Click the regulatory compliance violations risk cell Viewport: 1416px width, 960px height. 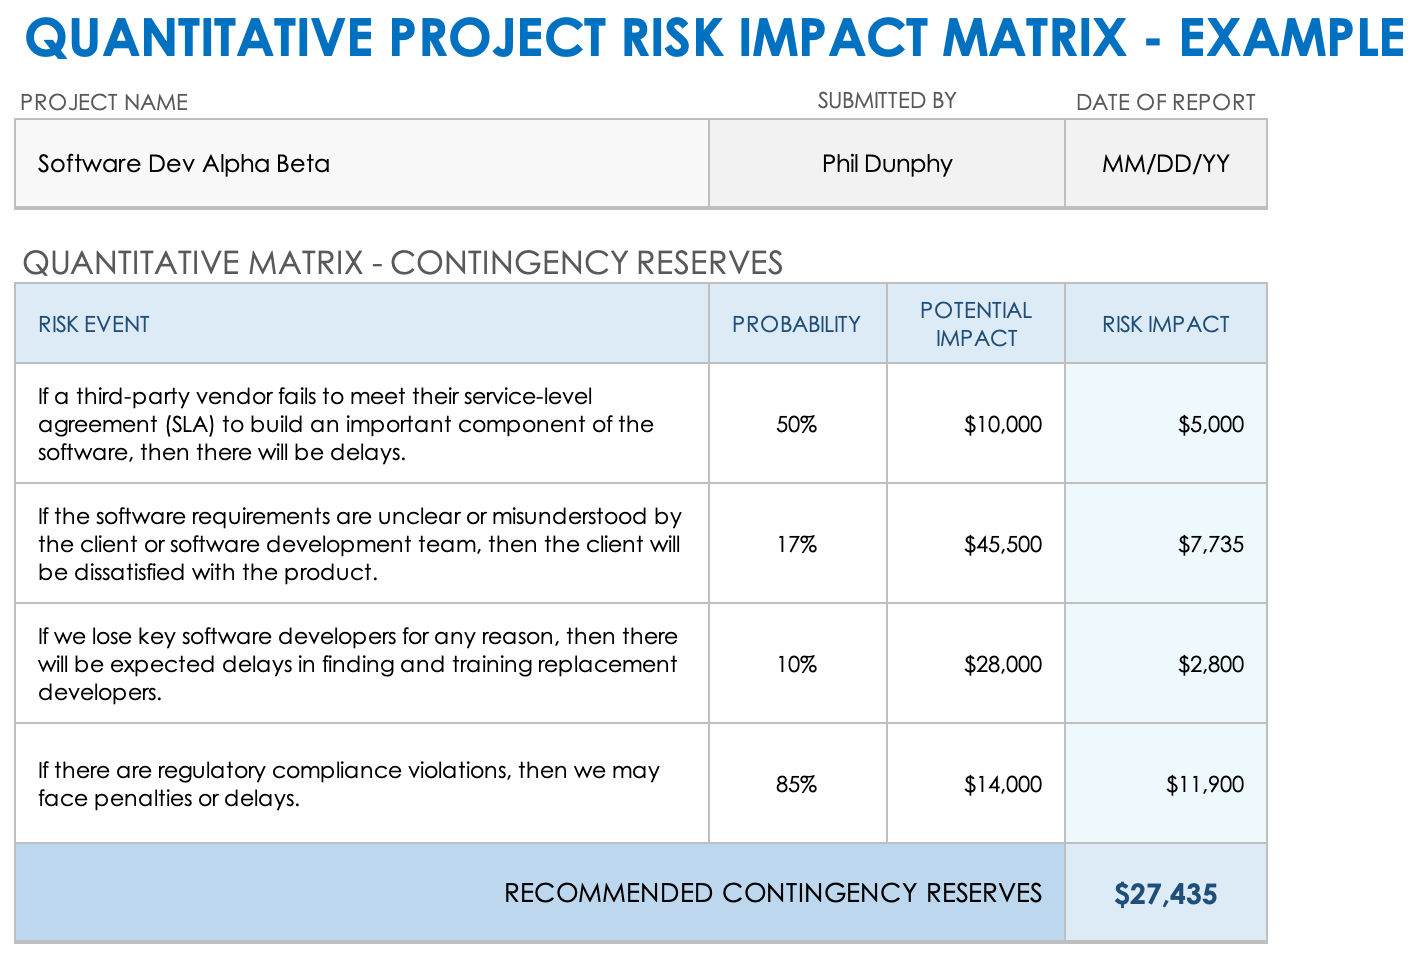(x=361, y=784)
